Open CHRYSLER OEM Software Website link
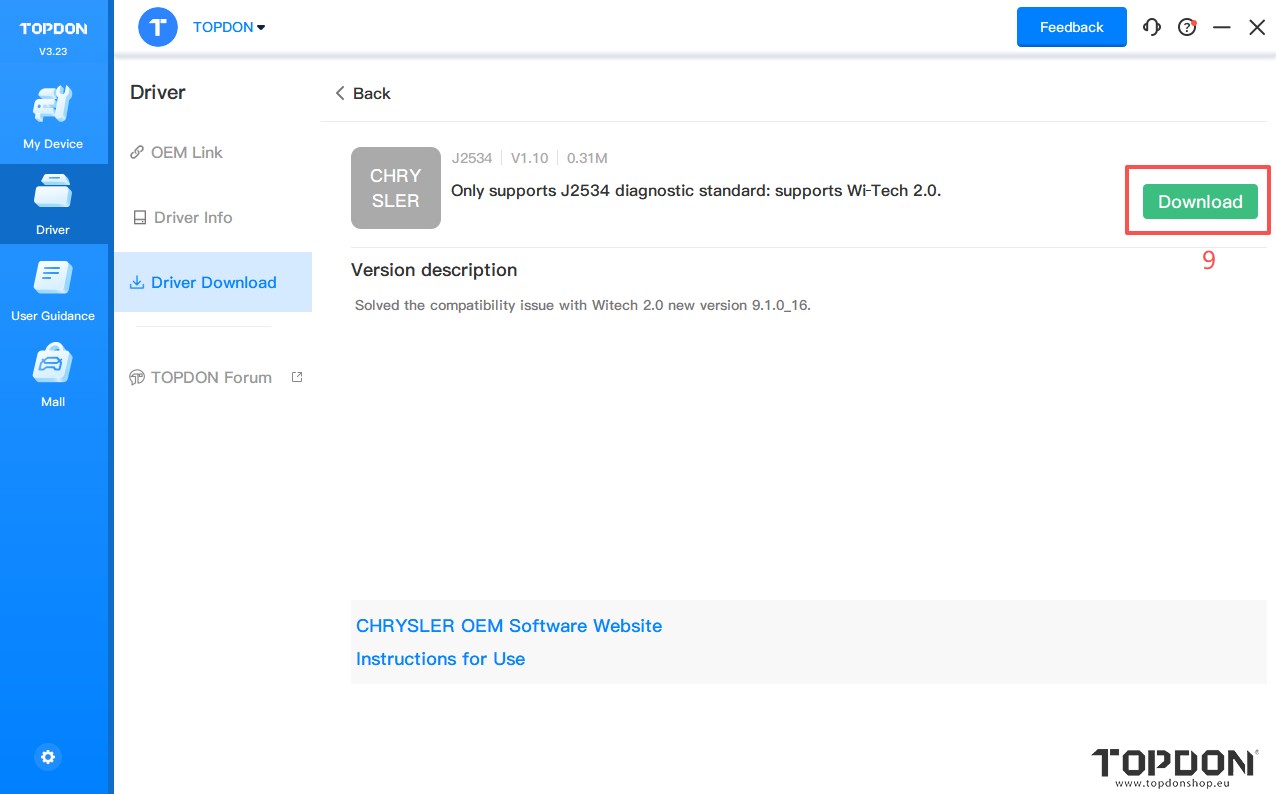This screenshot has height=794, width=1276. [x=509, y=625]
